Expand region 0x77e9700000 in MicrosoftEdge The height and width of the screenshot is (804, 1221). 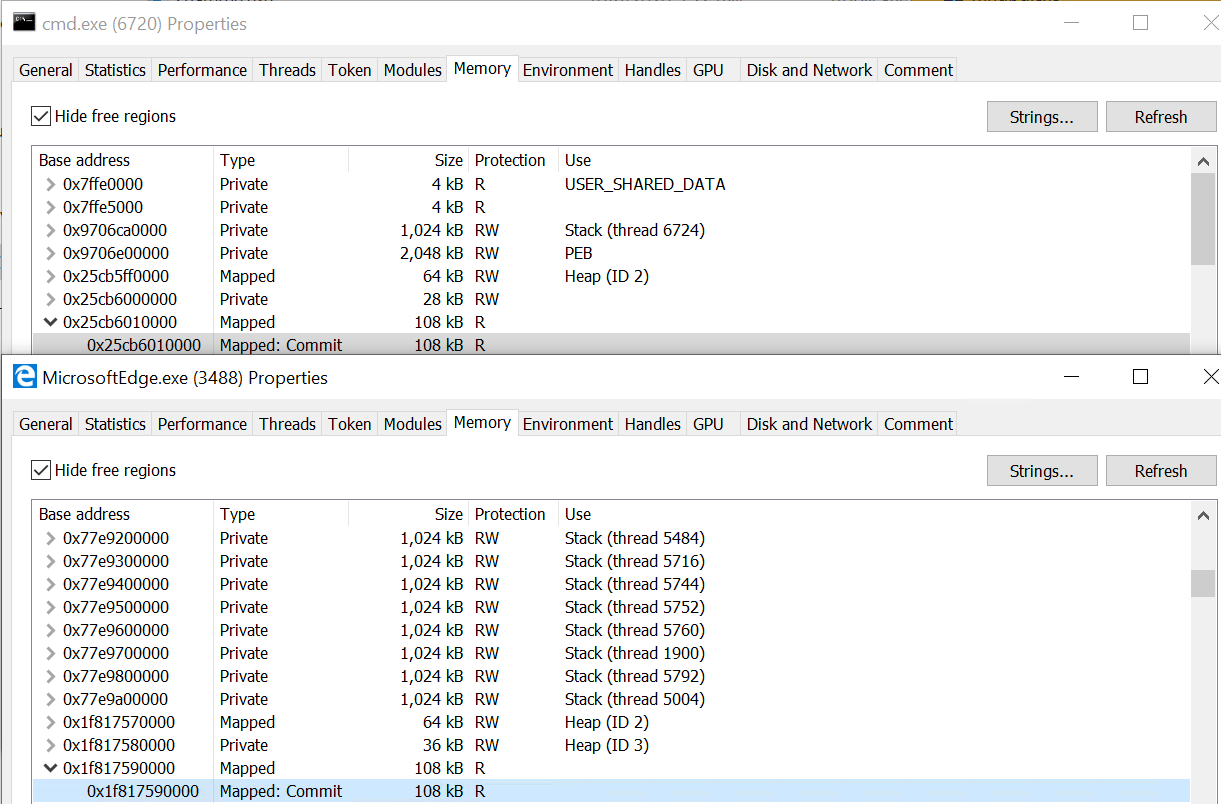(51, 653)
